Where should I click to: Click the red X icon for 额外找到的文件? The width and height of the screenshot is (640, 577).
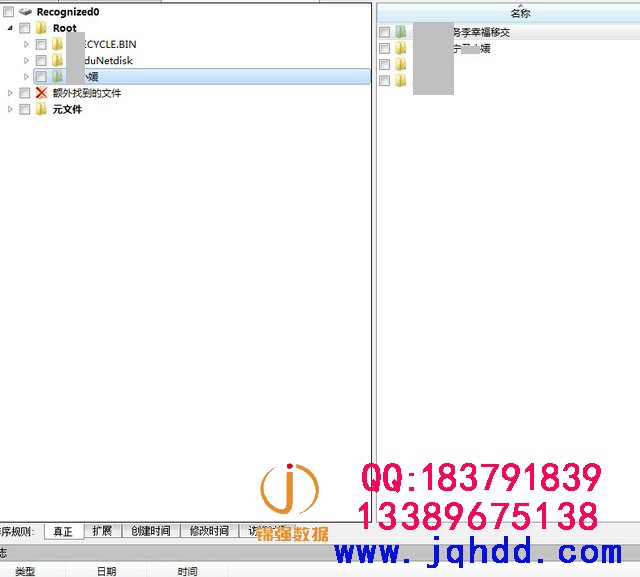coord(41,93)
